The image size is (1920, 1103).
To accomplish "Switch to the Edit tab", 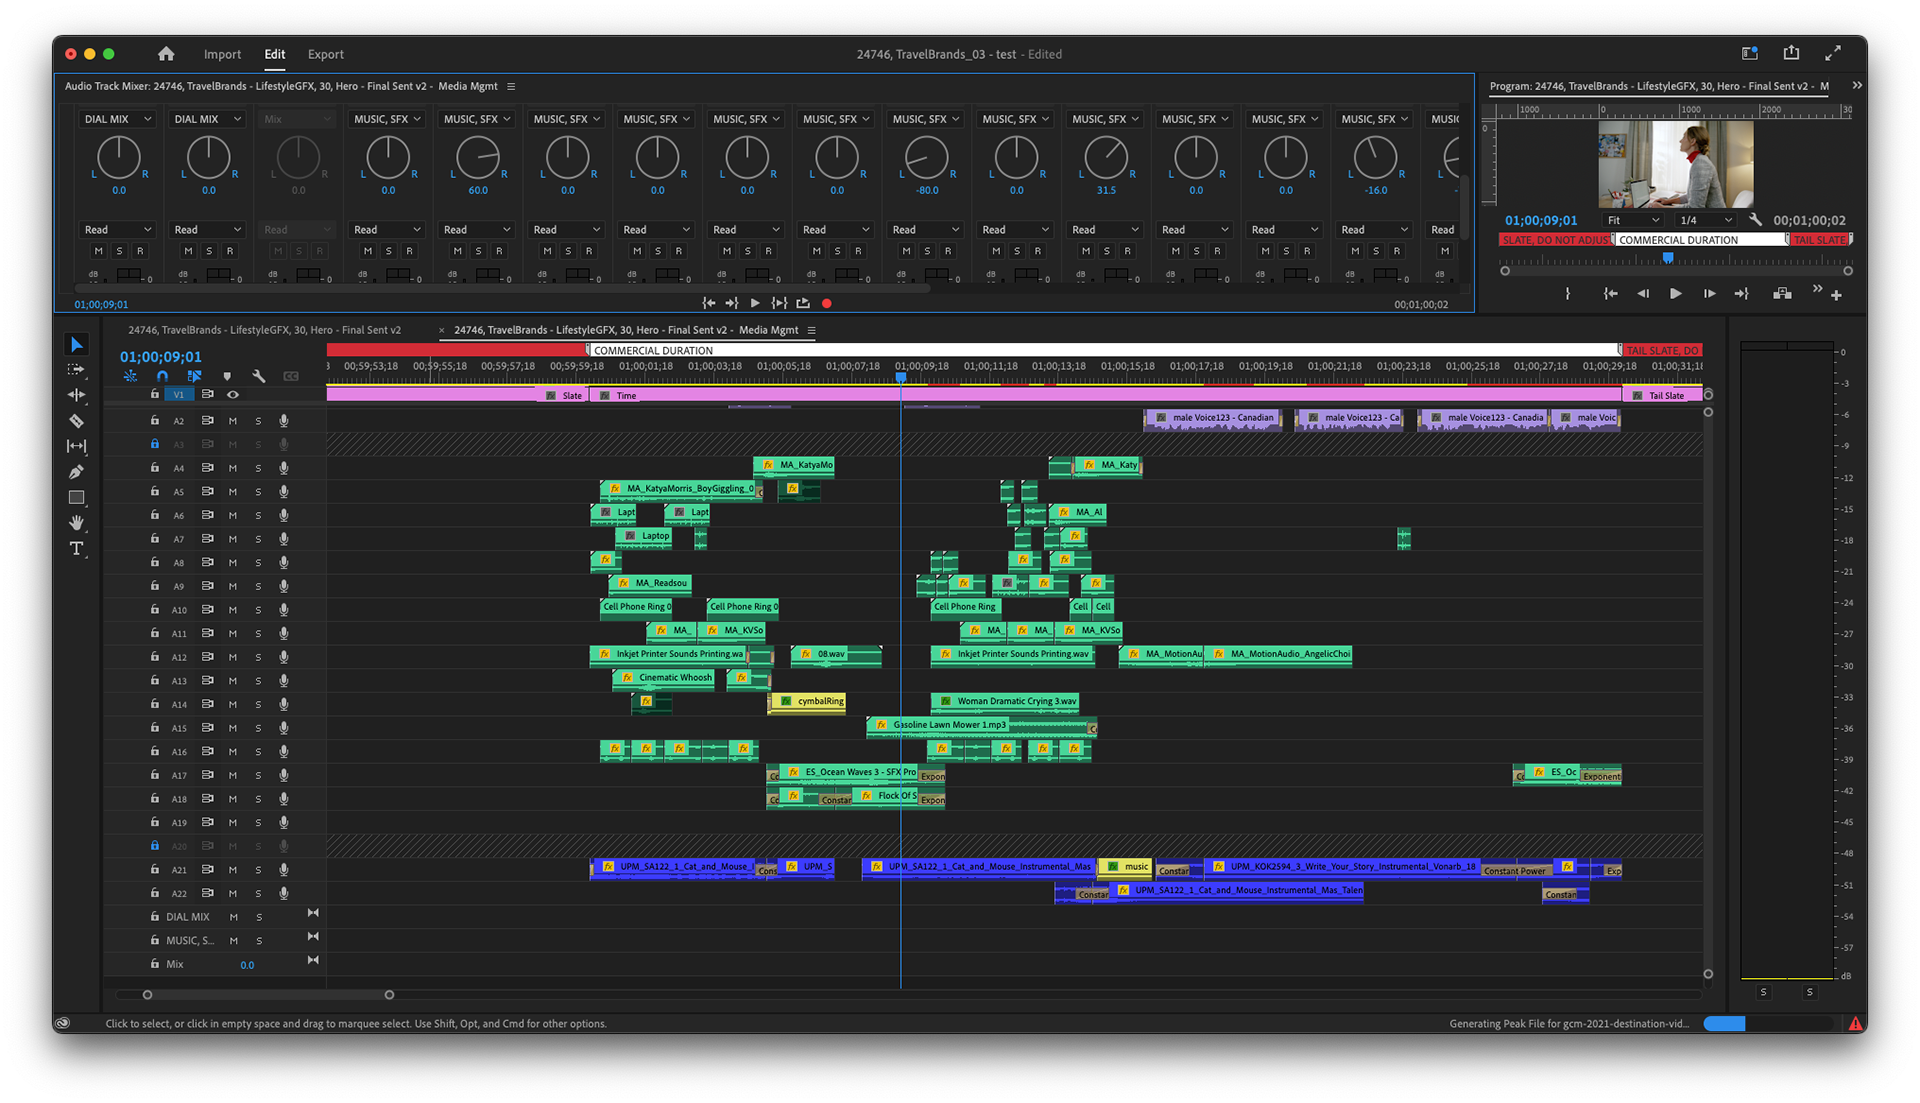I will click(274, 54).
